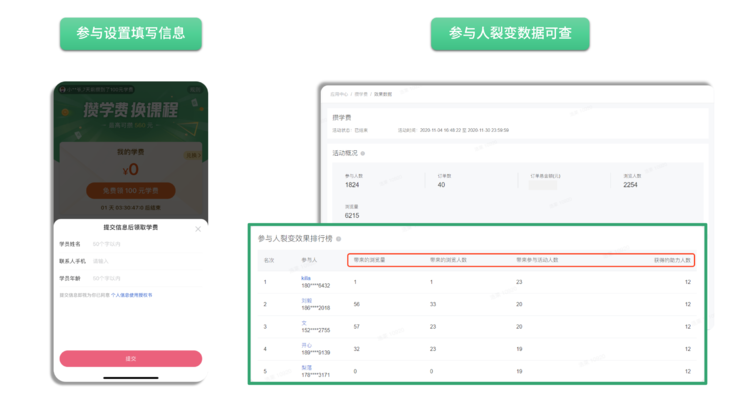Viewport: 730px width, 411px height.
Task: Click the 参与人数 value 1824
Action: [x=352, y=185]
